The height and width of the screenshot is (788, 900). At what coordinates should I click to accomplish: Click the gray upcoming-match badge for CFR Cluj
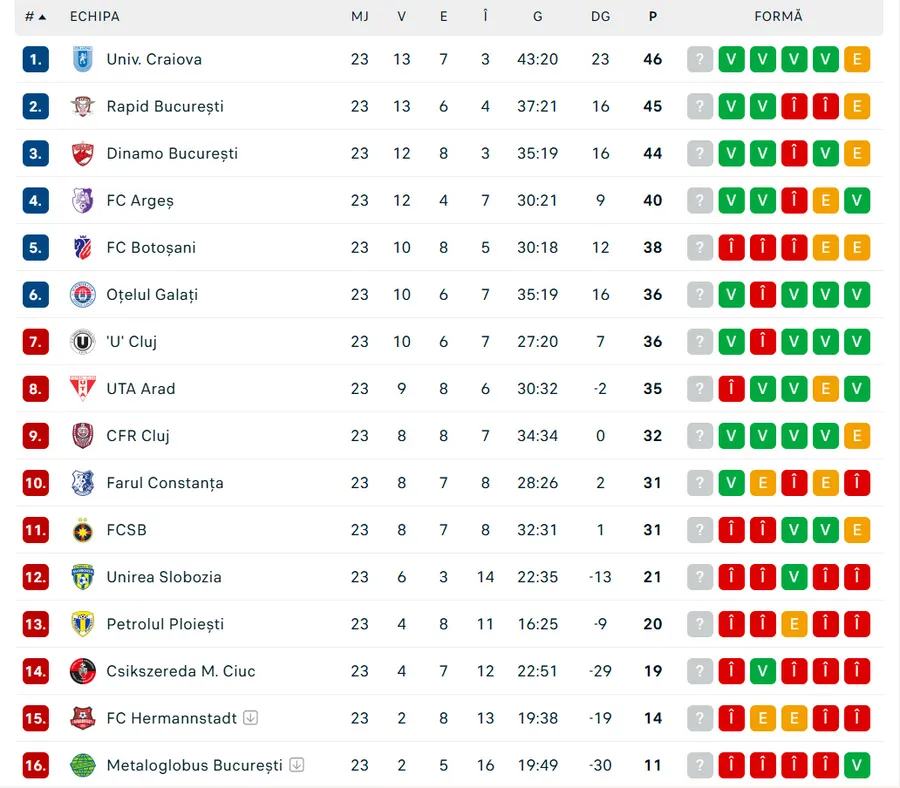700,436
